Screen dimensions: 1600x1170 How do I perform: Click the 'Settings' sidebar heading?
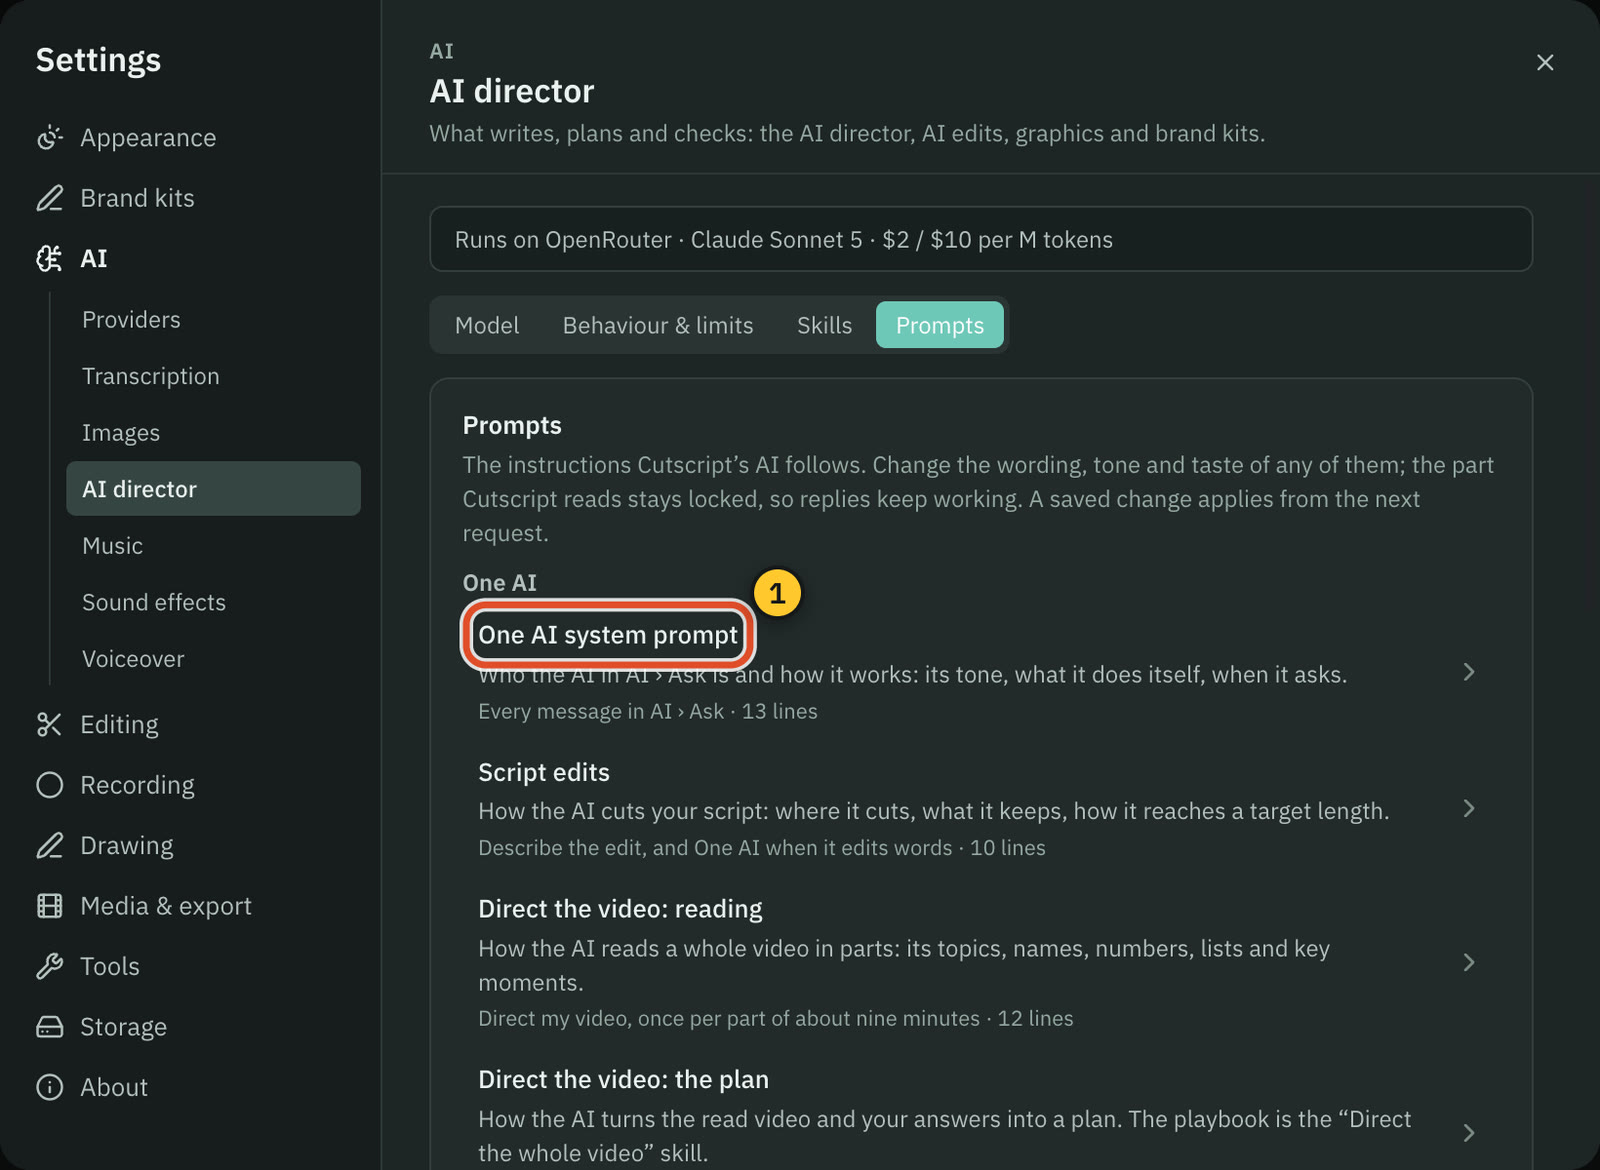tap(98, 60)
